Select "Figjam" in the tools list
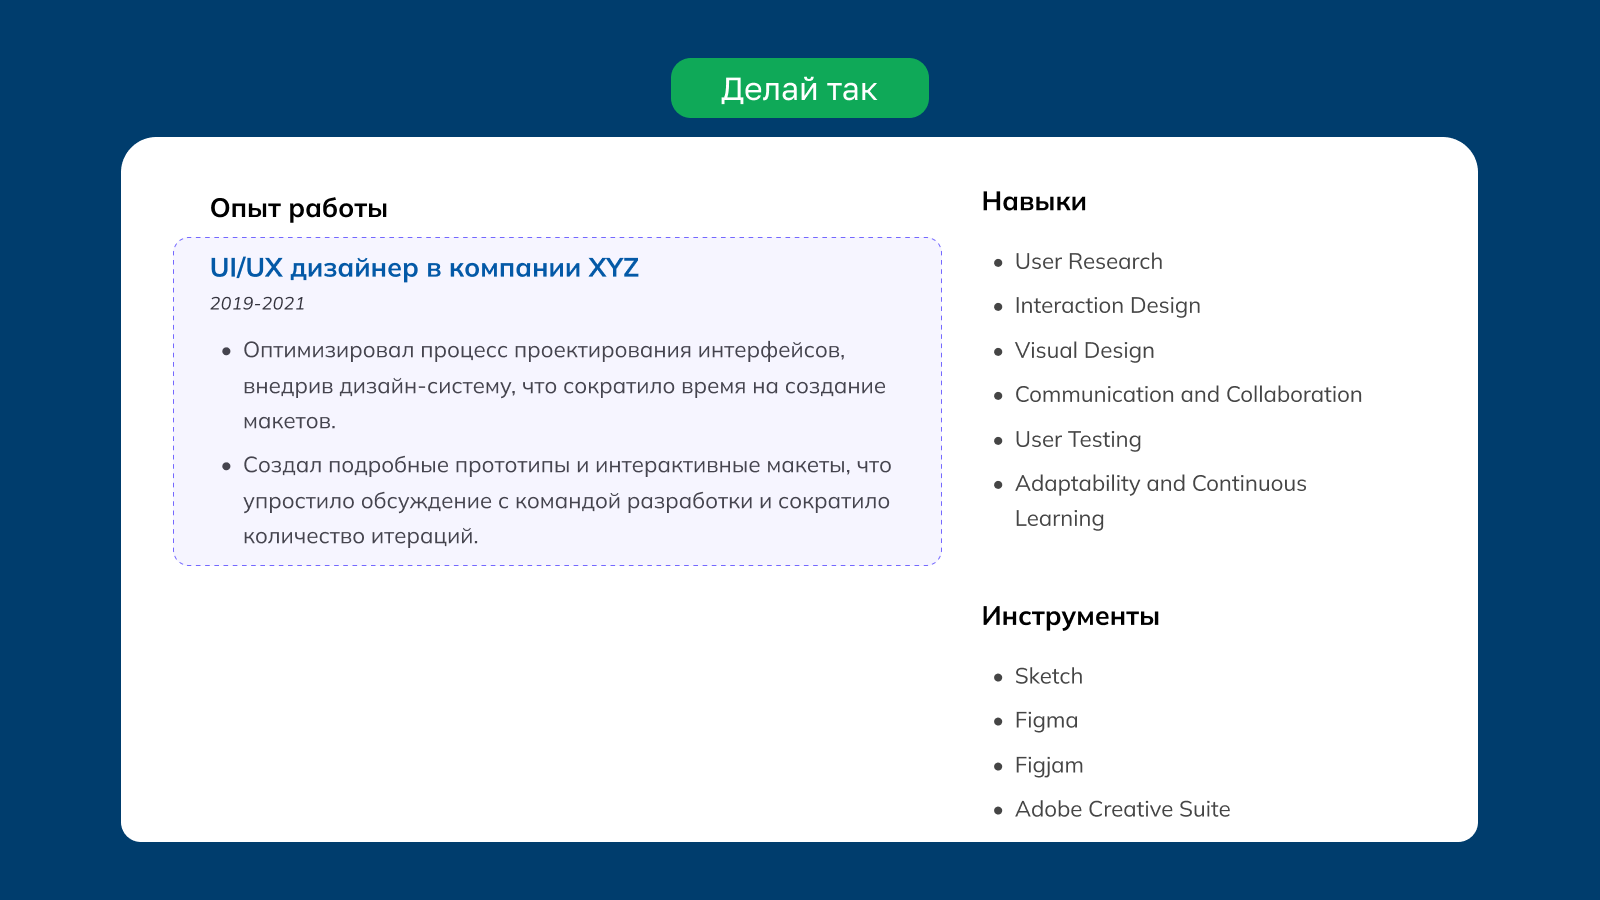This screenshot has height=900, width=1600. tap(1049, 766)
